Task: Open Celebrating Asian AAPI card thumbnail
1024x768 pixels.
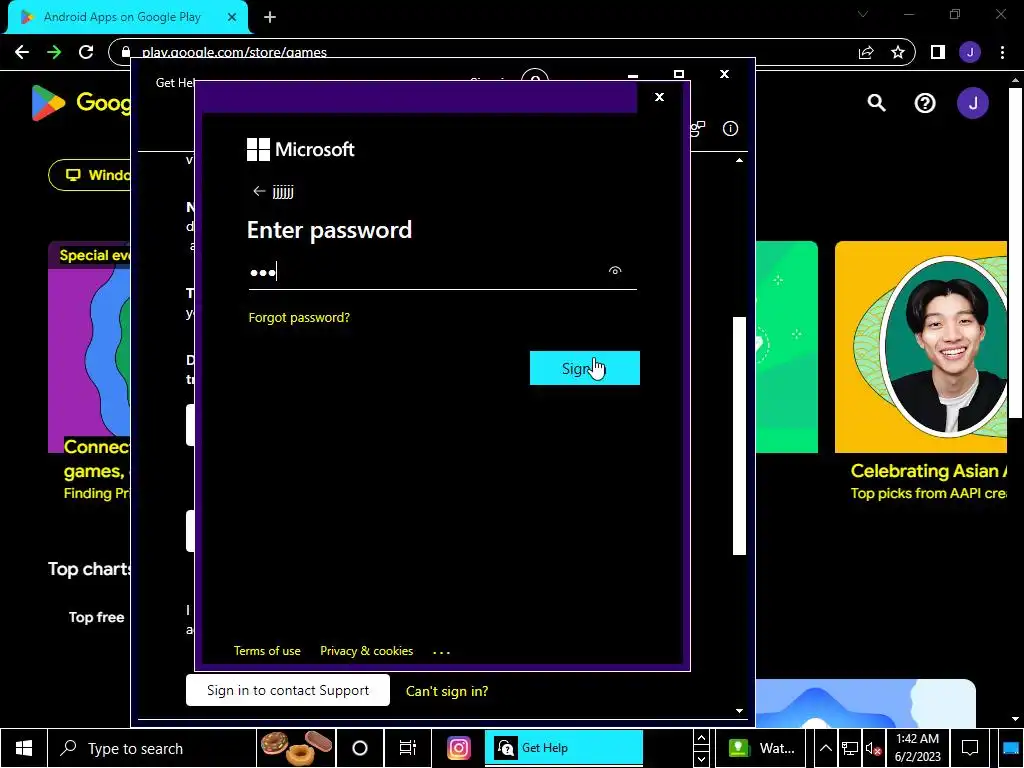Action: tap(920, 347)
